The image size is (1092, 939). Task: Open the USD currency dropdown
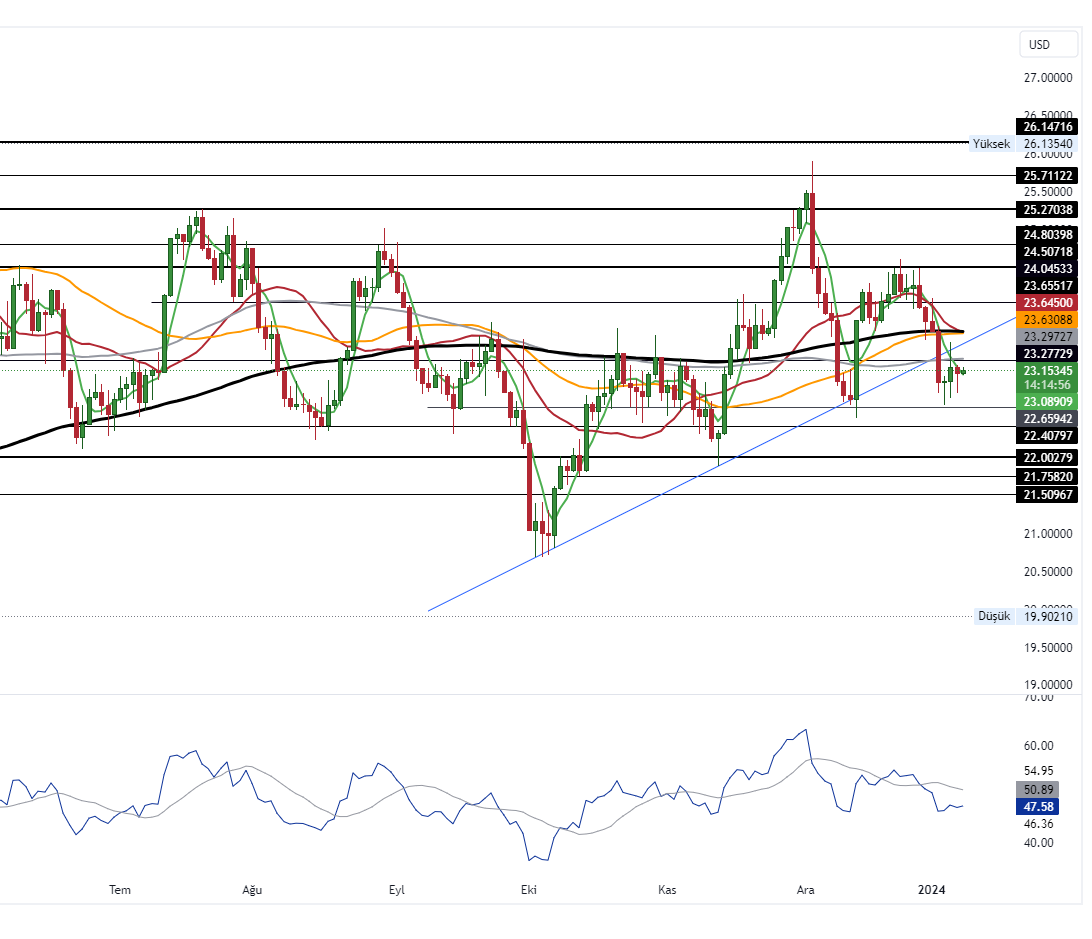(1039, 44)
